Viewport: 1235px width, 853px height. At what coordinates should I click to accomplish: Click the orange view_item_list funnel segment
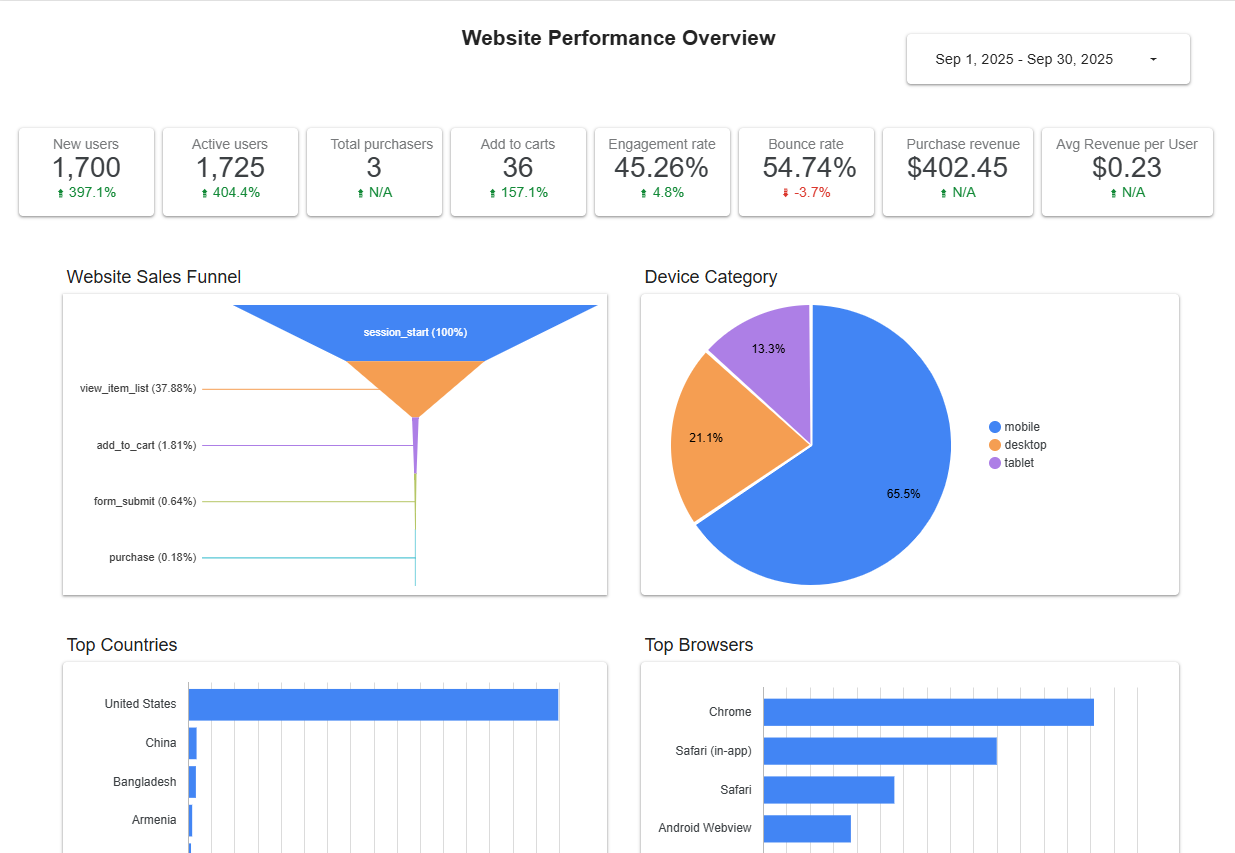[x=415, y=383]
